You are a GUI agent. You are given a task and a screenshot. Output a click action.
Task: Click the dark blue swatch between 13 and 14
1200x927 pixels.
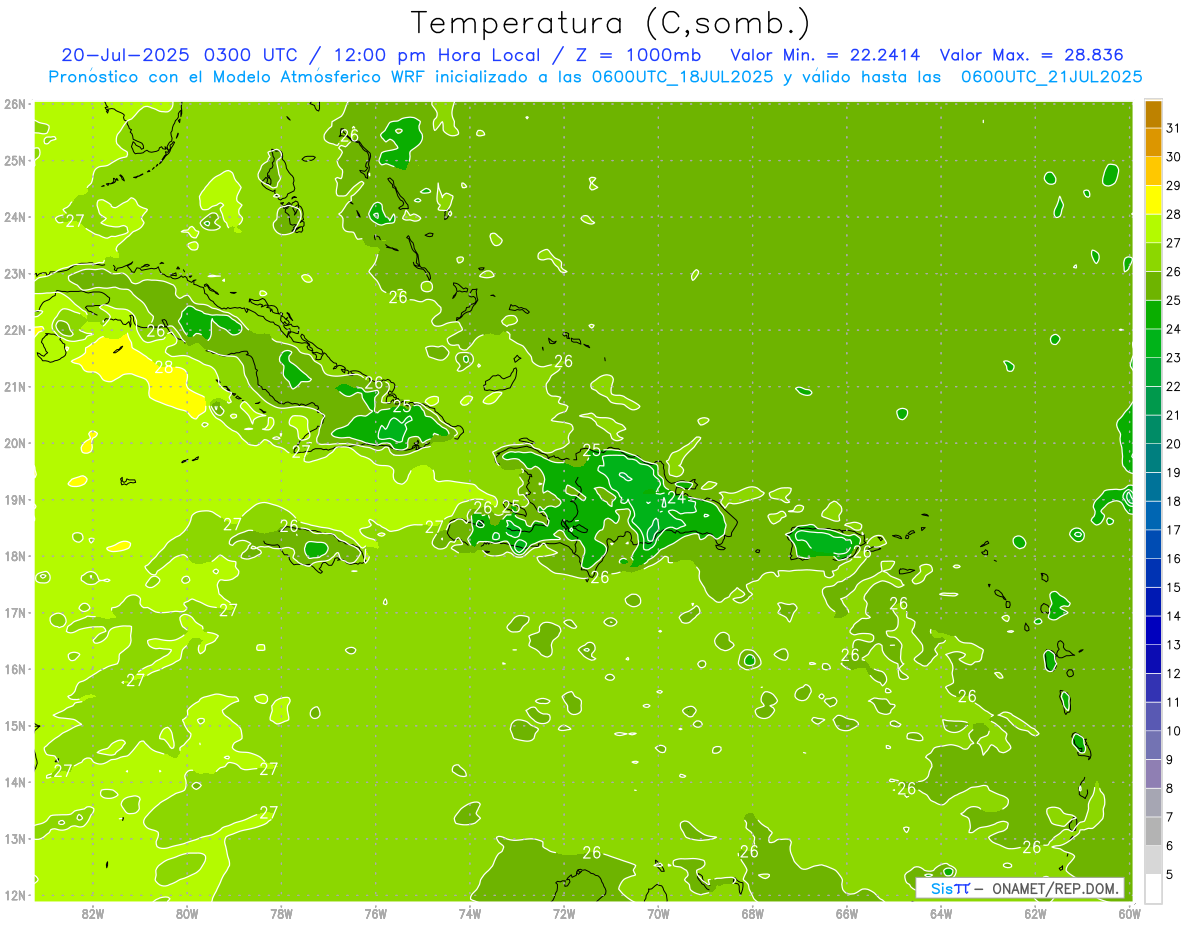click(x=1153, y=630)
